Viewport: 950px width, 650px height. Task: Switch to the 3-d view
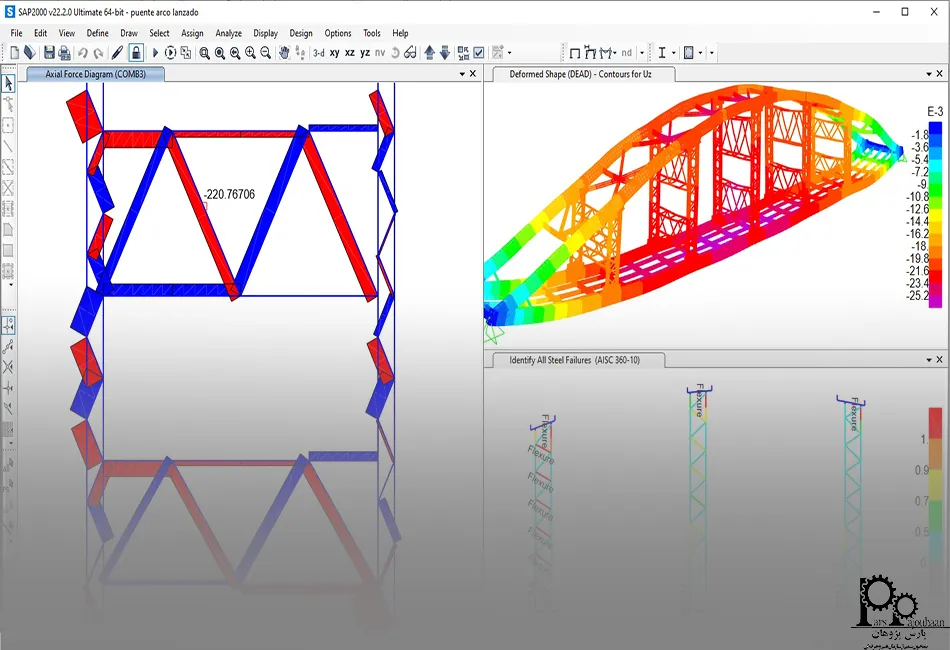(x=319, y=53)
